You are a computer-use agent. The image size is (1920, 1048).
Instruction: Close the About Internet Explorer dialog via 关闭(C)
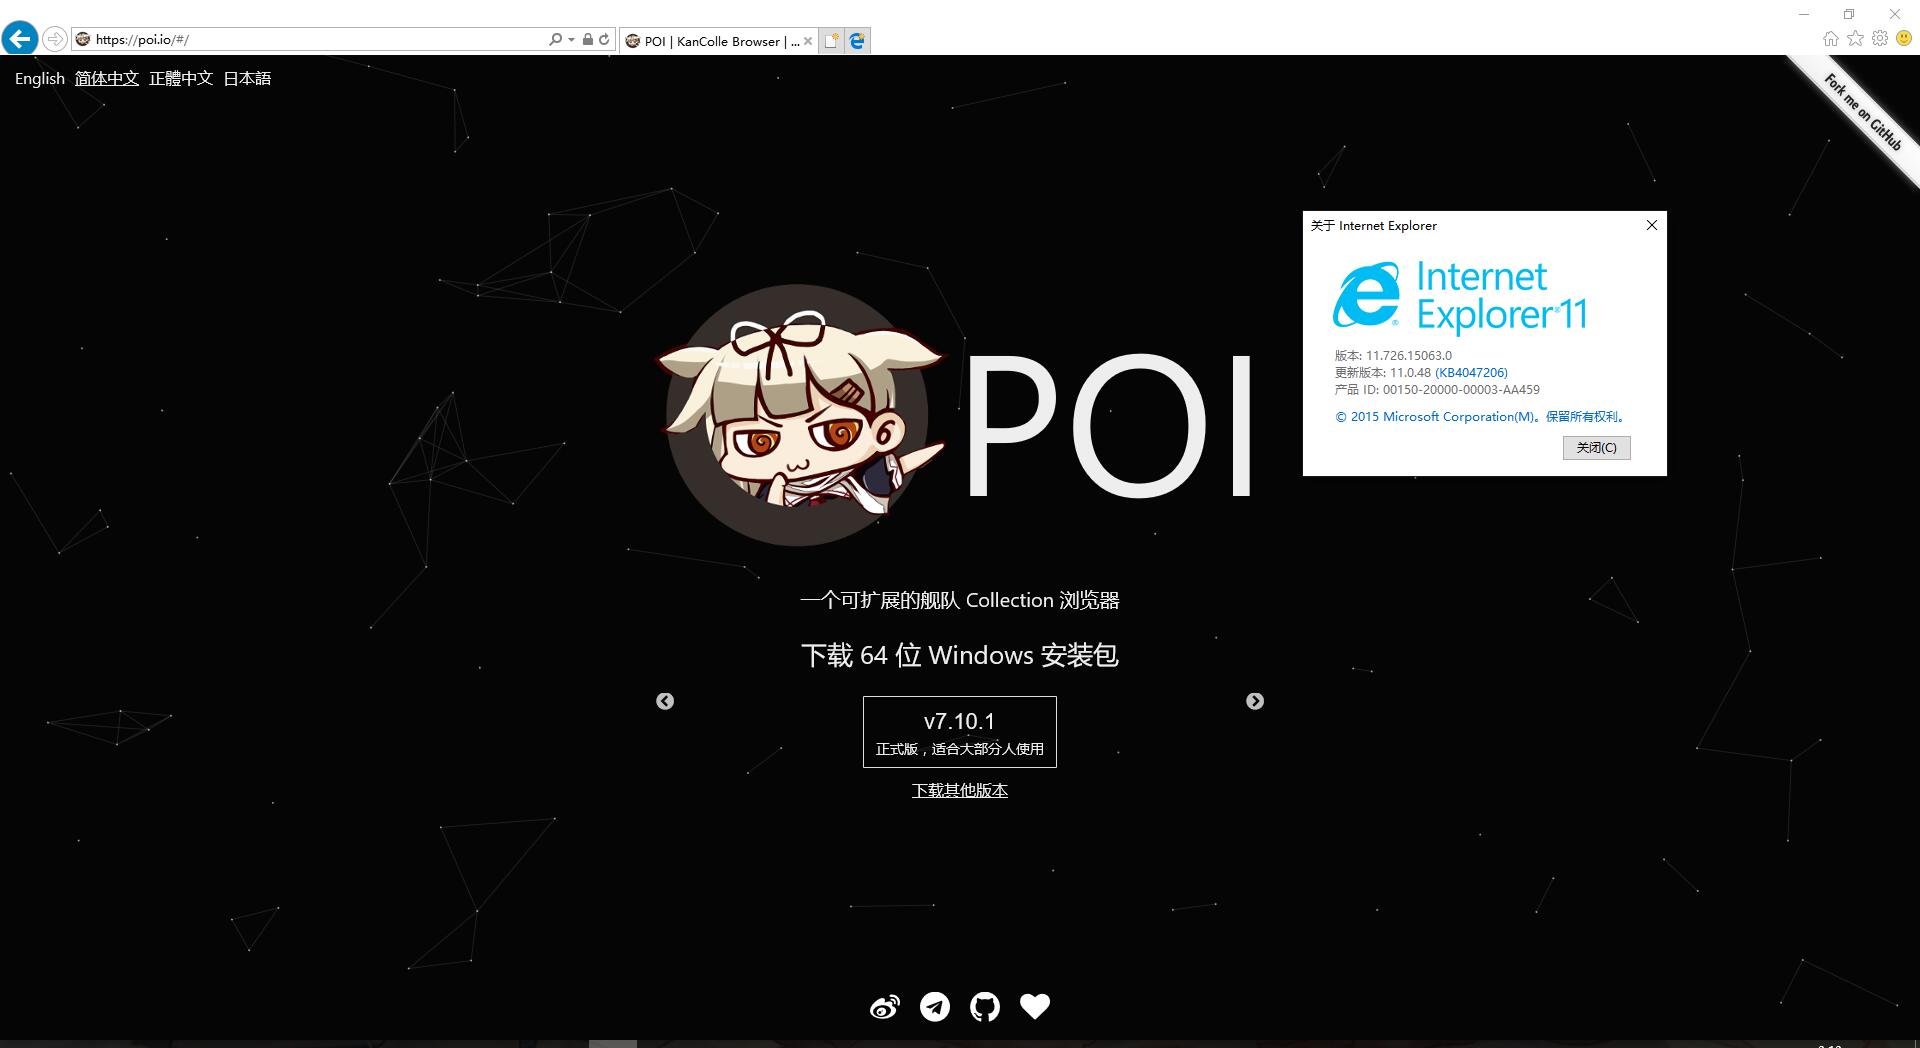(x=1596, y=447)
